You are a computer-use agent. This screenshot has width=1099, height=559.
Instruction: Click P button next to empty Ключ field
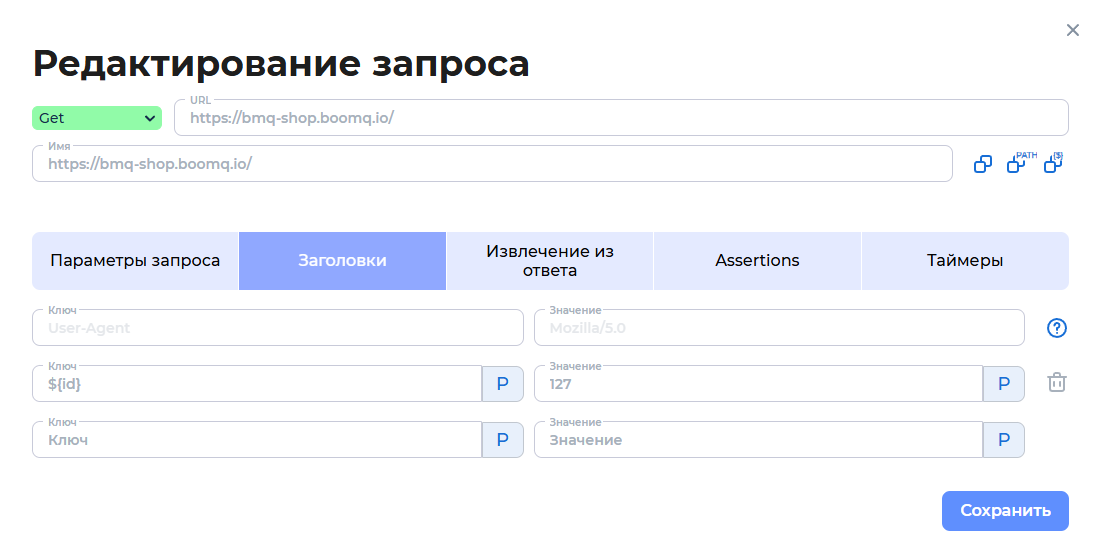[503, 440]
